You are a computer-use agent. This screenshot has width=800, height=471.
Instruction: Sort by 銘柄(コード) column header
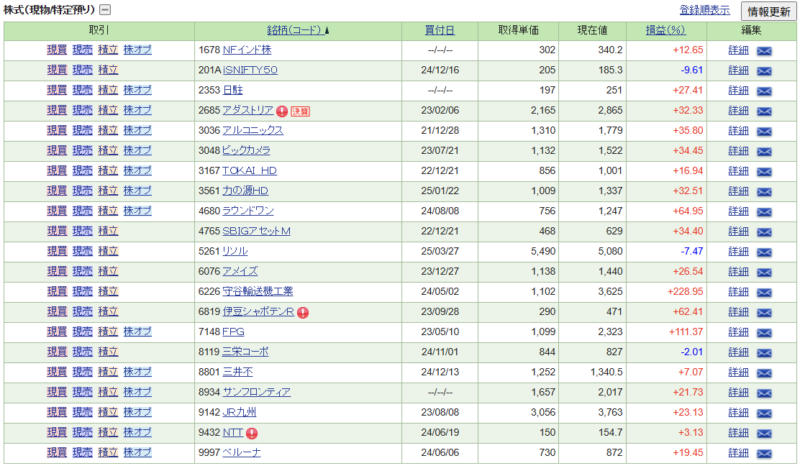[298, 30]
